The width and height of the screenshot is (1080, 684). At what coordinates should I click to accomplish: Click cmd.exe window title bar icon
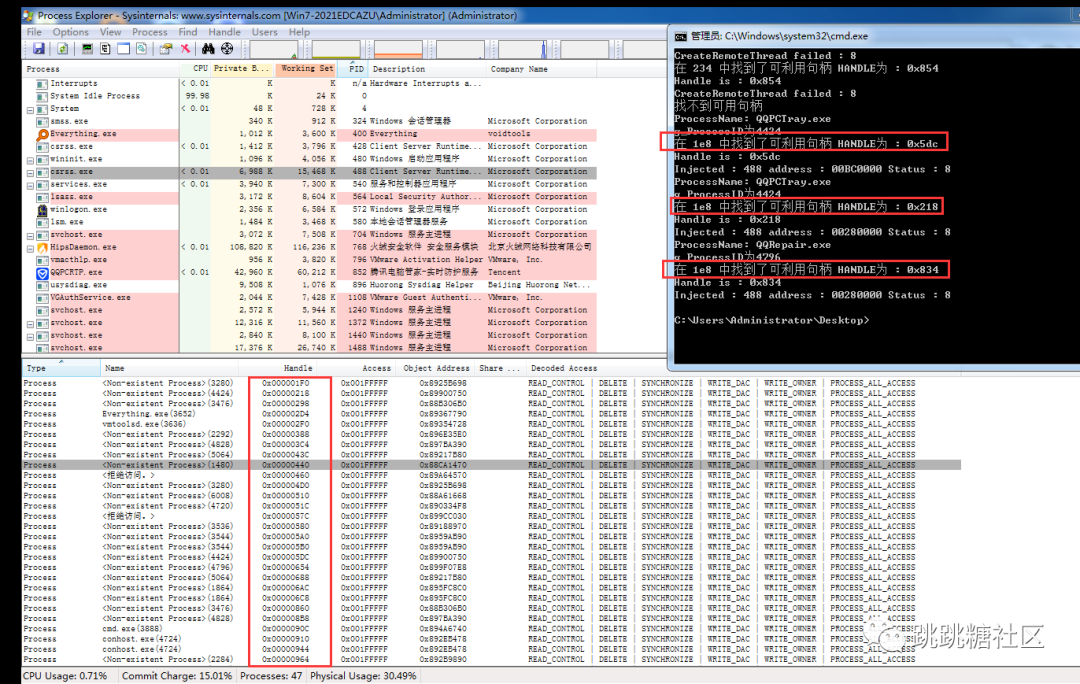tap(681, 37)
